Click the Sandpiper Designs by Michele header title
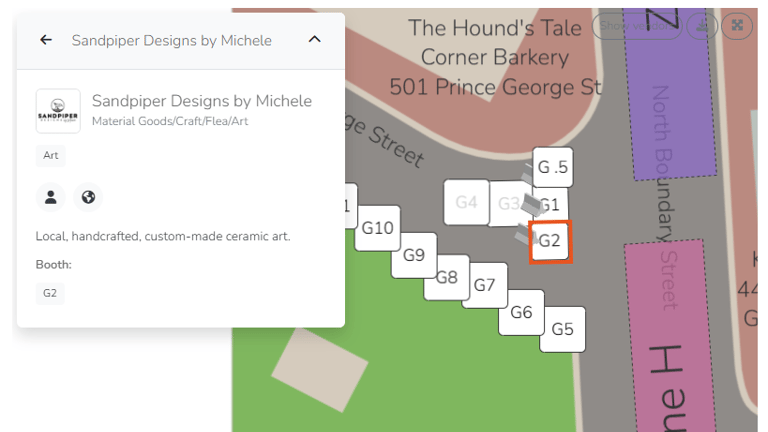 coord(171,40)
